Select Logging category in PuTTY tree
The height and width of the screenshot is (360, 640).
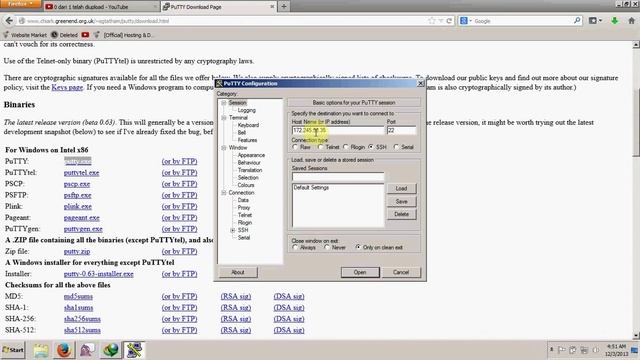(x=247, y=110)
